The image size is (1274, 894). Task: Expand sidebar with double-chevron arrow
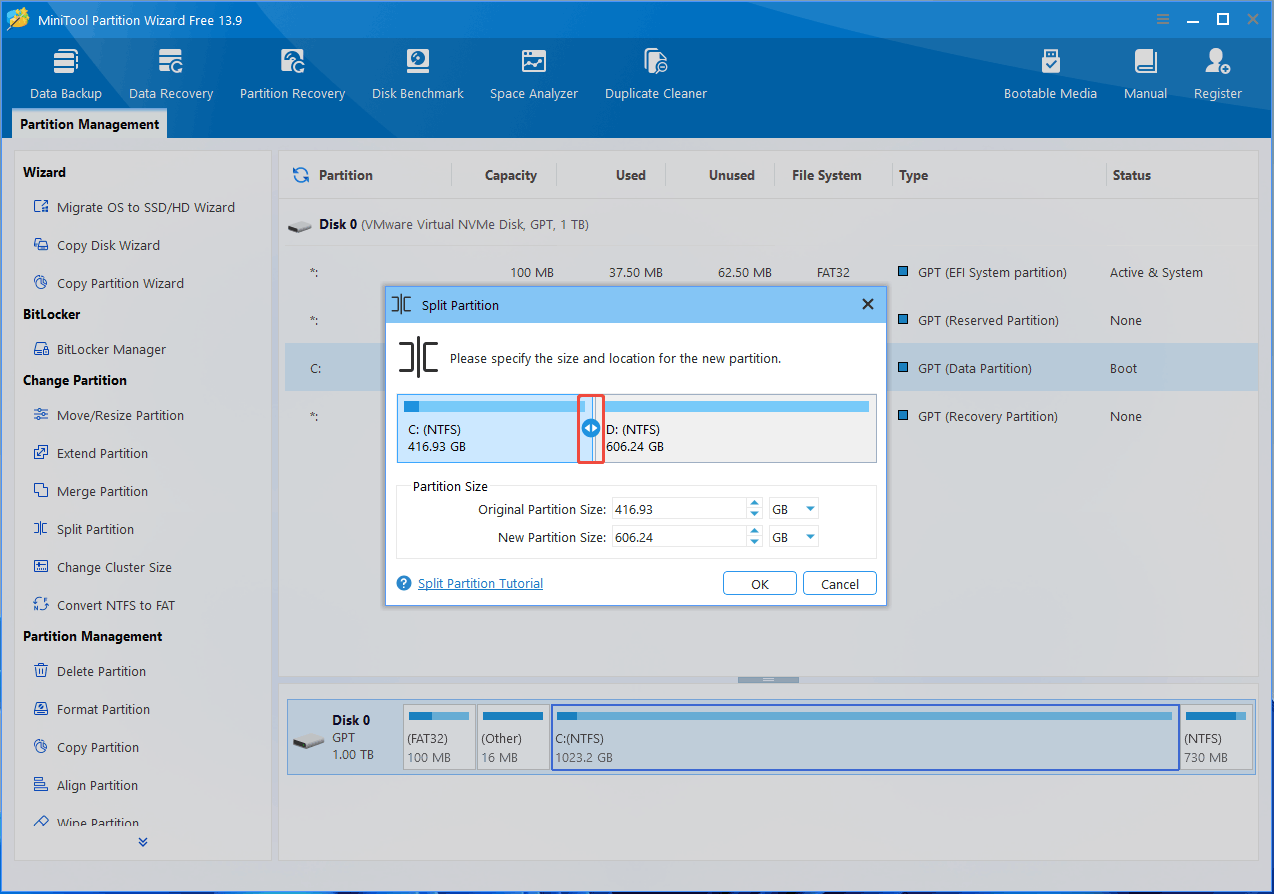[143, 842]
